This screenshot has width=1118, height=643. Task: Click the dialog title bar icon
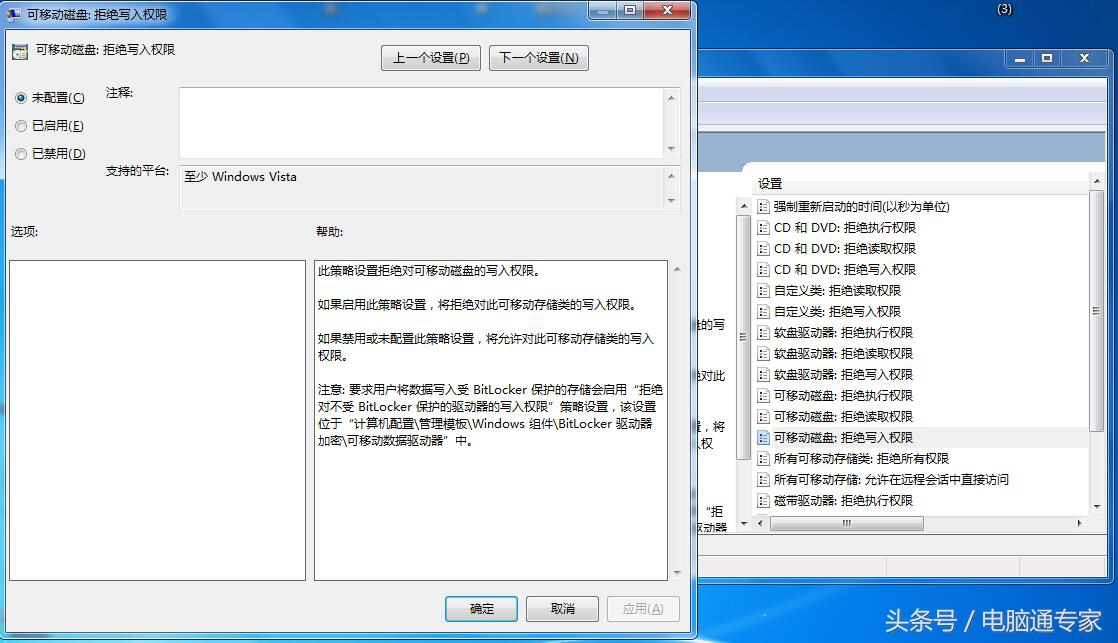tap(14, 14)
